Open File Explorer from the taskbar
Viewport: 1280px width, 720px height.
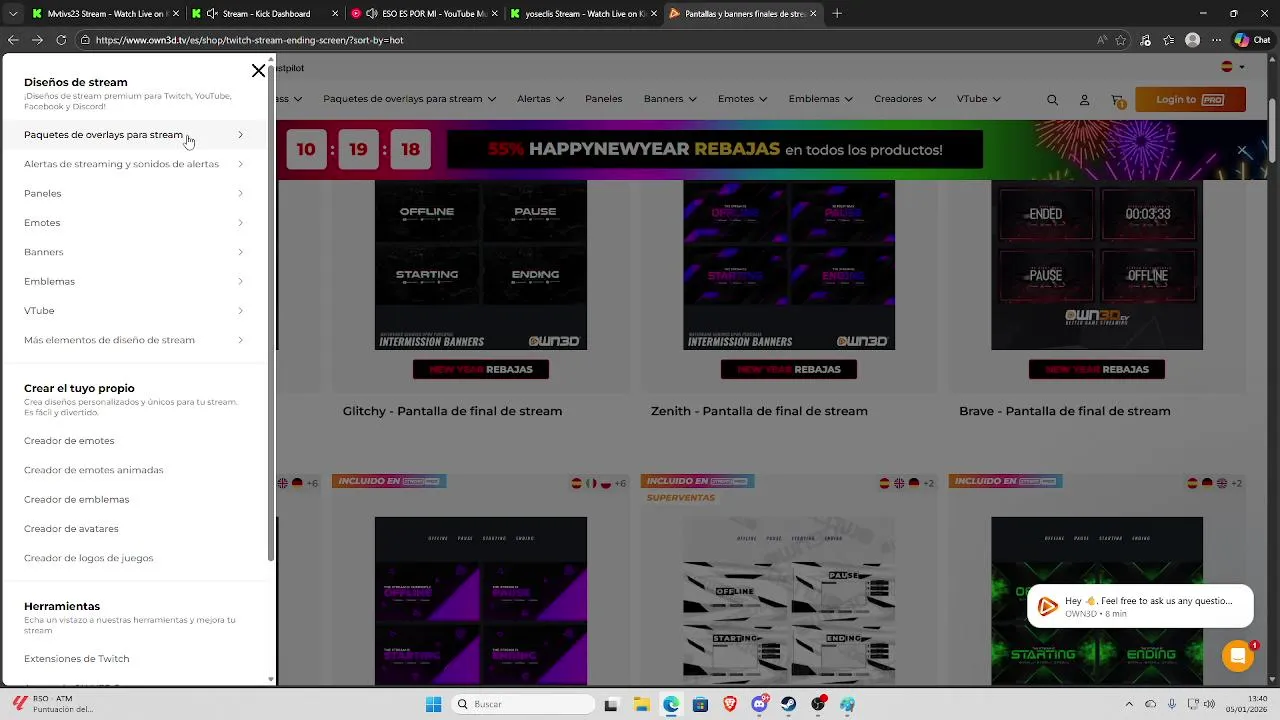(x=641, y=704)
